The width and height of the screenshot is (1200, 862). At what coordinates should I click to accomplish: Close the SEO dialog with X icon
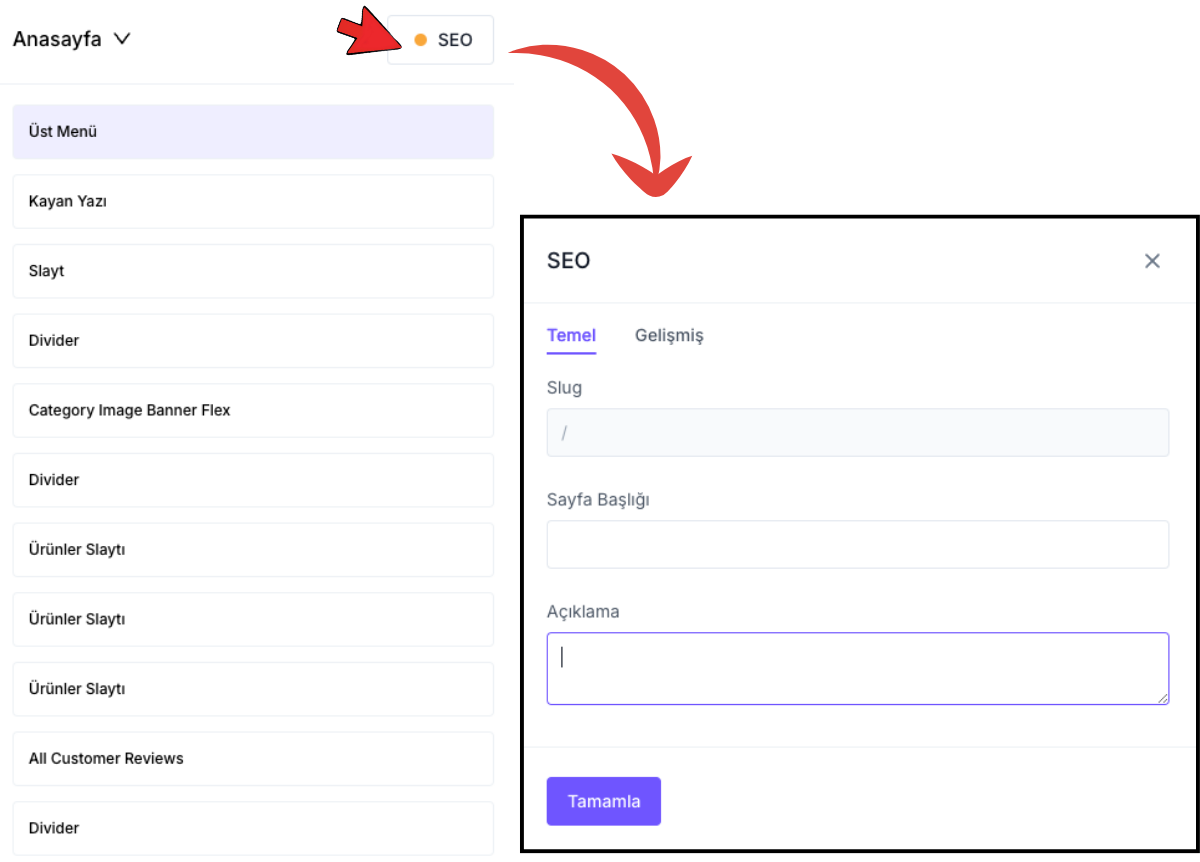(1152, 261)
